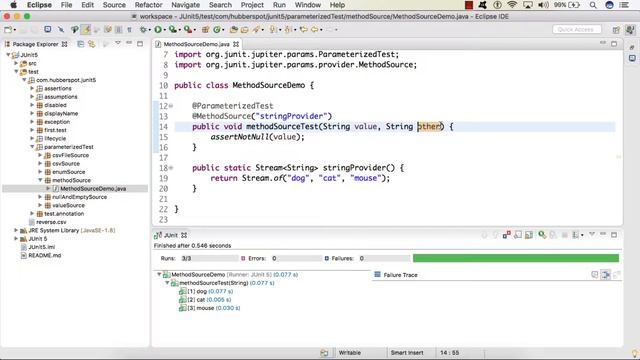Click the New wizard toolbar icon
640x360 pixels.
pos(8,29)
